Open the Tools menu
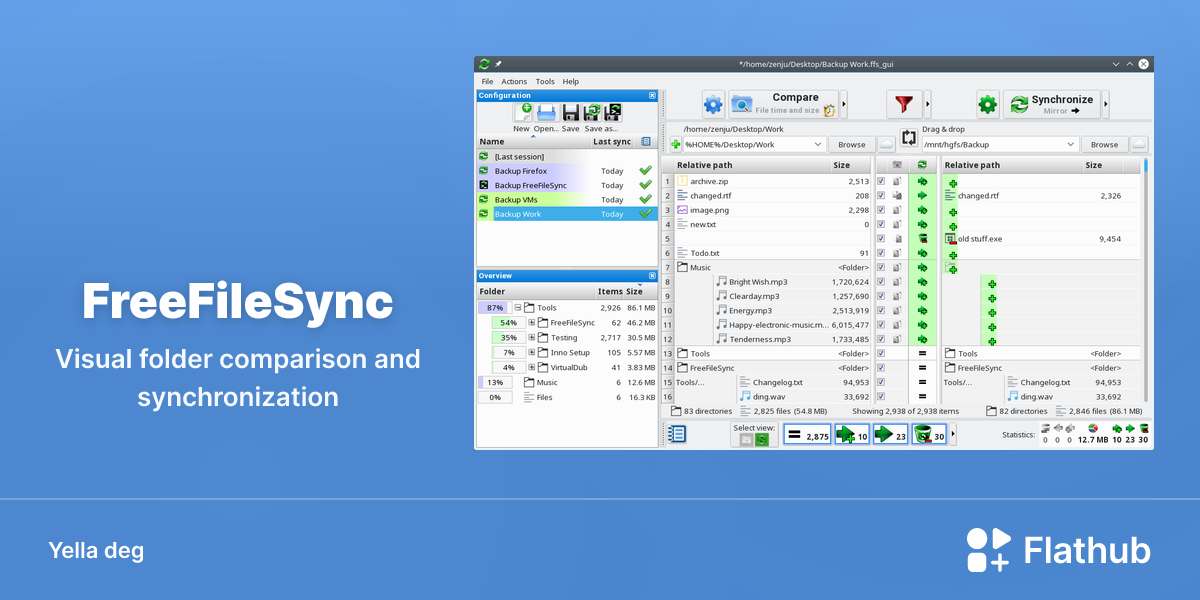 coord(545,81)
